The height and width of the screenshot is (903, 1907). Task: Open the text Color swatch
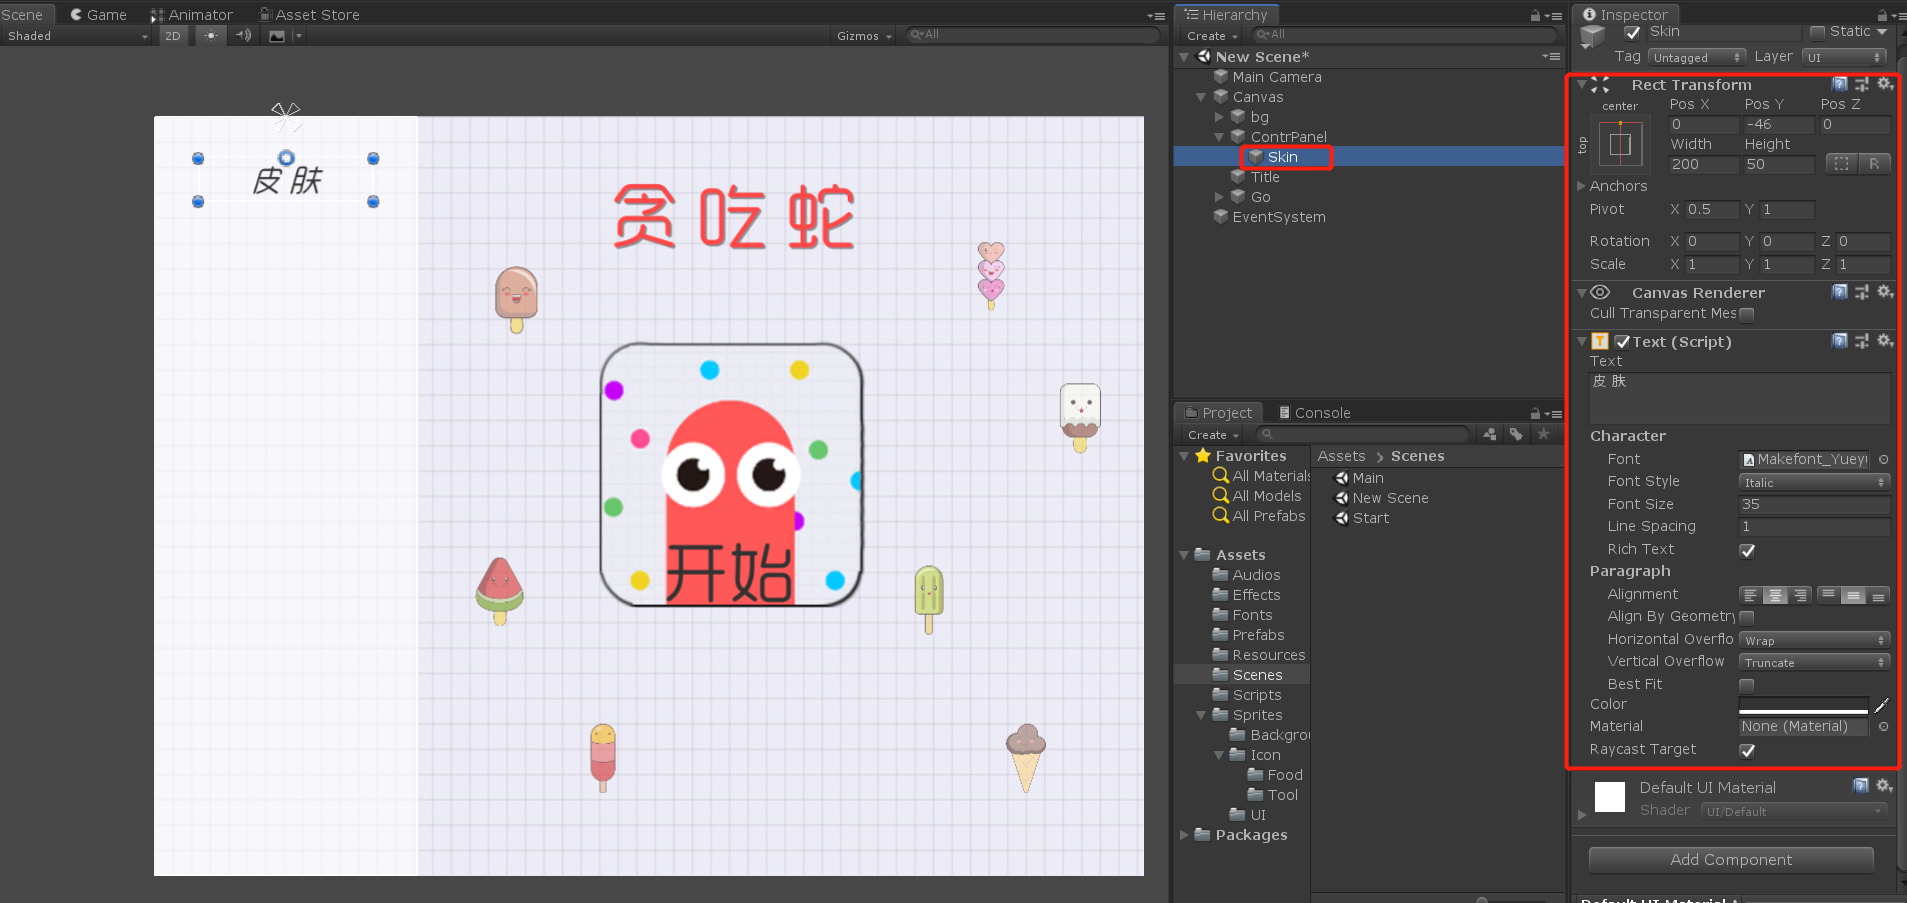[x=1803, y=705]
